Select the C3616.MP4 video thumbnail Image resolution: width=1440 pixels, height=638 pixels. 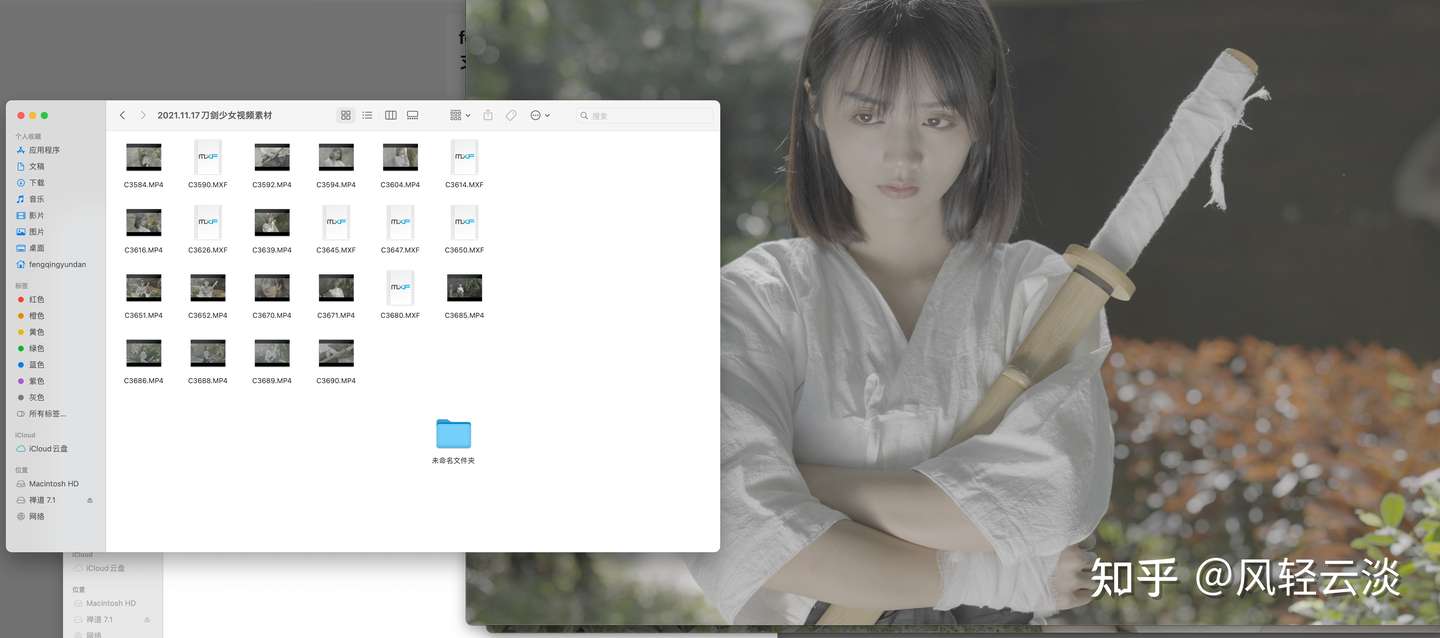coord(144,222)
